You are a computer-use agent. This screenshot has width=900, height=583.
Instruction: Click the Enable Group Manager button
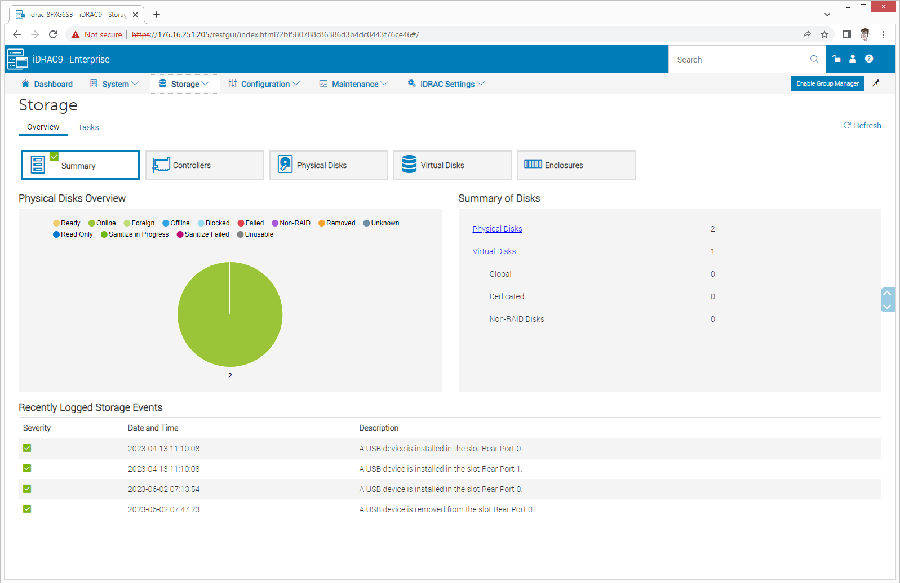pos(826,84)
